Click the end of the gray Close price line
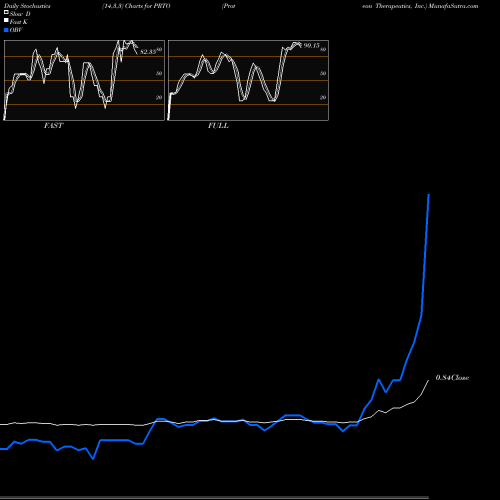Image resolution: width=500 pixels, height=500 pixels. coord(428,380)
